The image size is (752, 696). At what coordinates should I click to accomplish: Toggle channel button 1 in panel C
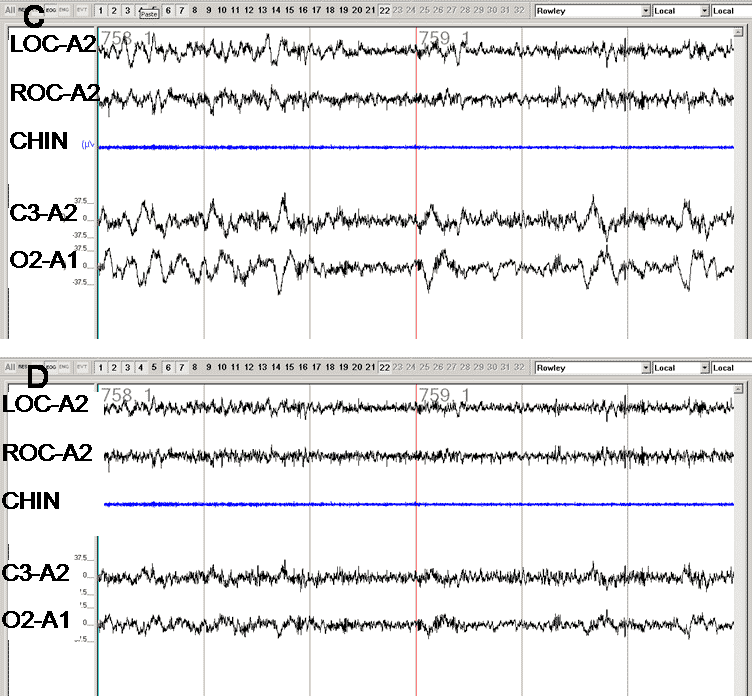click(101, 10)
